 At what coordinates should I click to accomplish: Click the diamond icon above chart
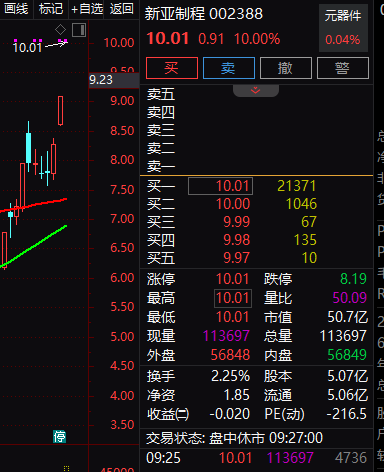tap(60, 30)
